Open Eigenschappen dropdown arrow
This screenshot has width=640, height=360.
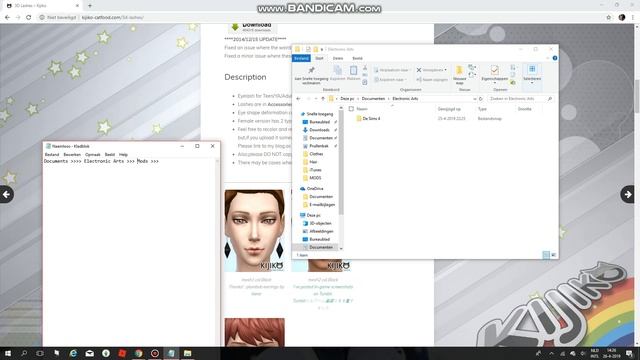(495, 83)
